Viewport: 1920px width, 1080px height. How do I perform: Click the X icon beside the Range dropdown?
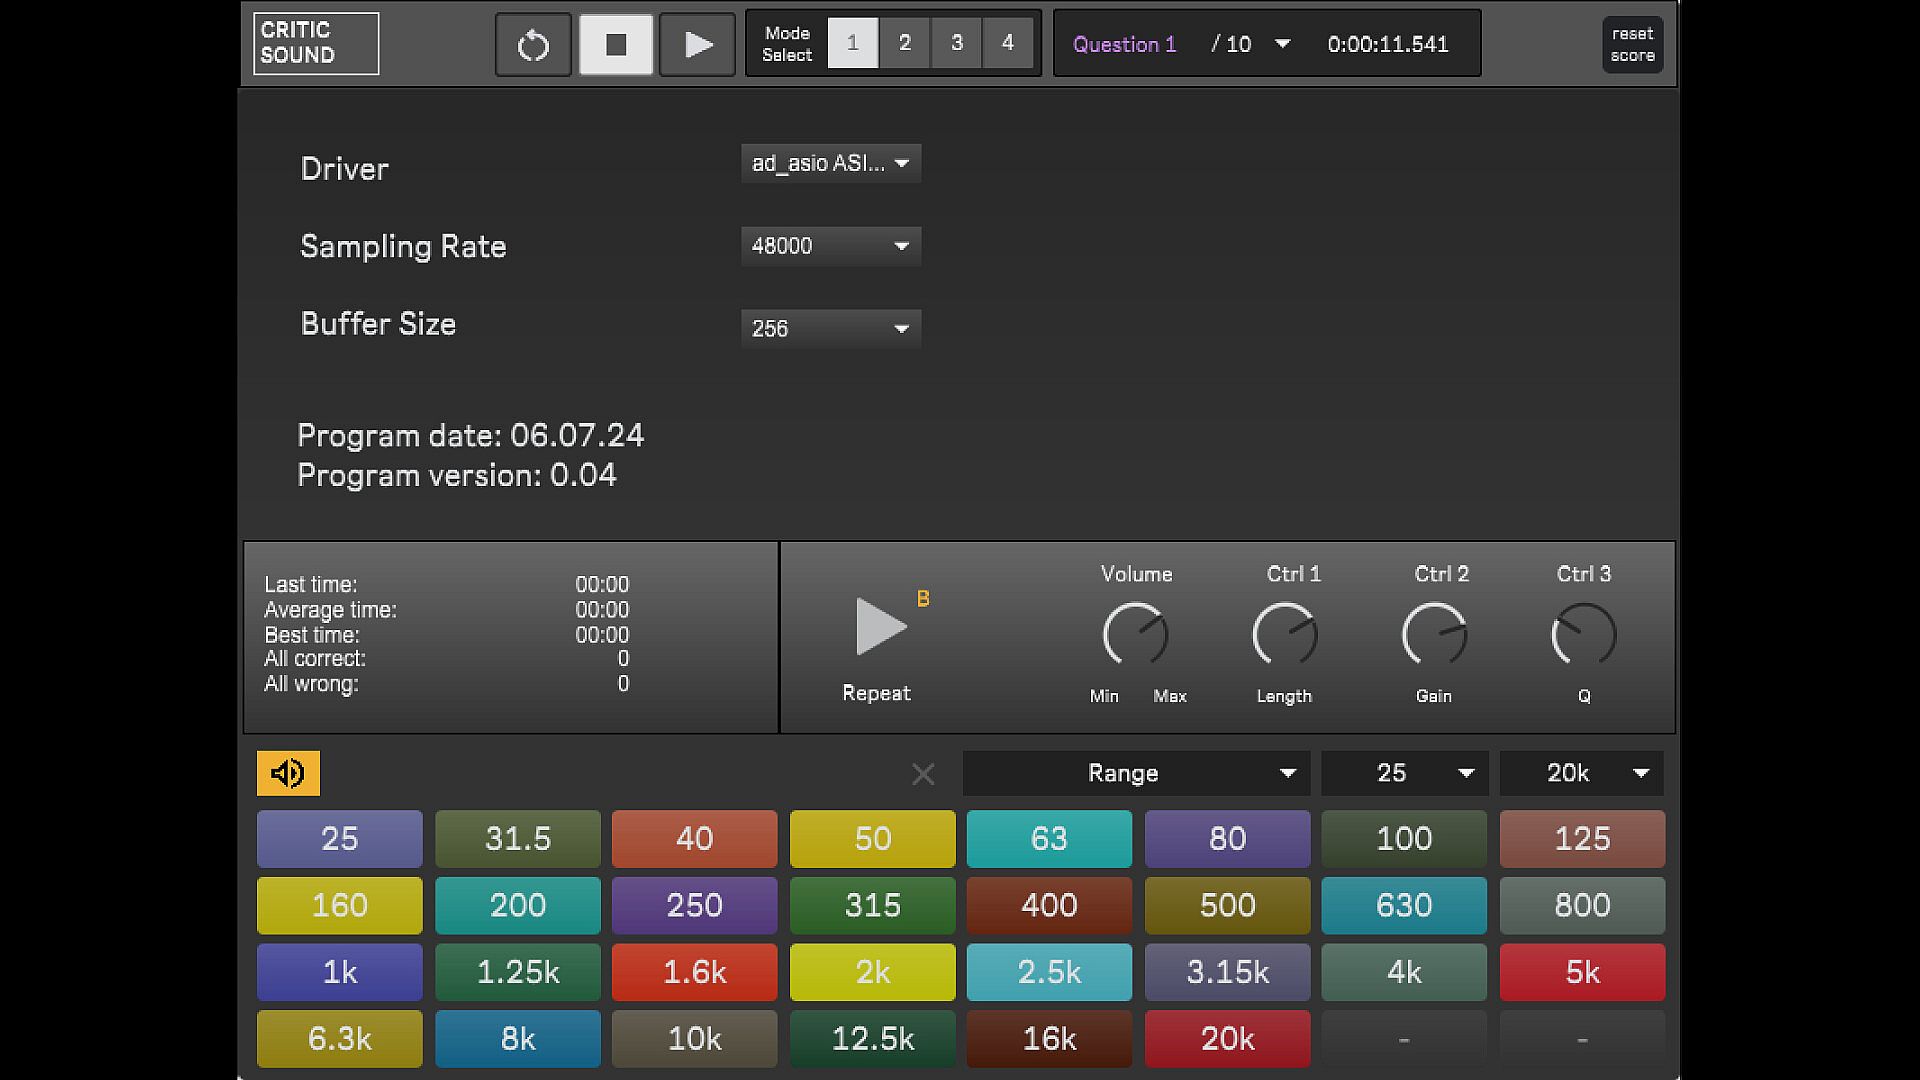click(x=923, y=773)
